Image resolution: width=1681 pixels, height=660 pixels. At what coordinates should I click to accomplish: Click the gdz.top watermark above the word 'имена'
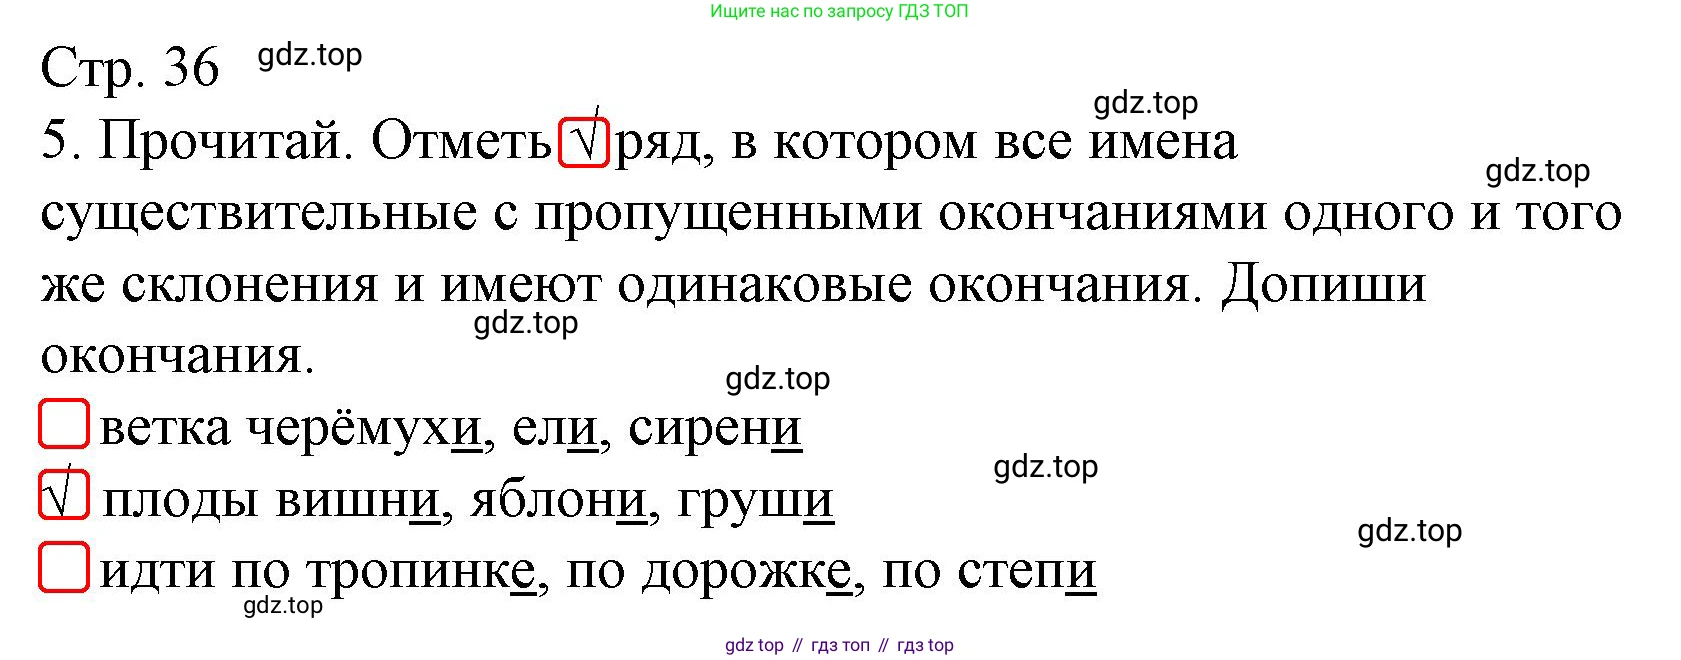tap(1145, 102)
